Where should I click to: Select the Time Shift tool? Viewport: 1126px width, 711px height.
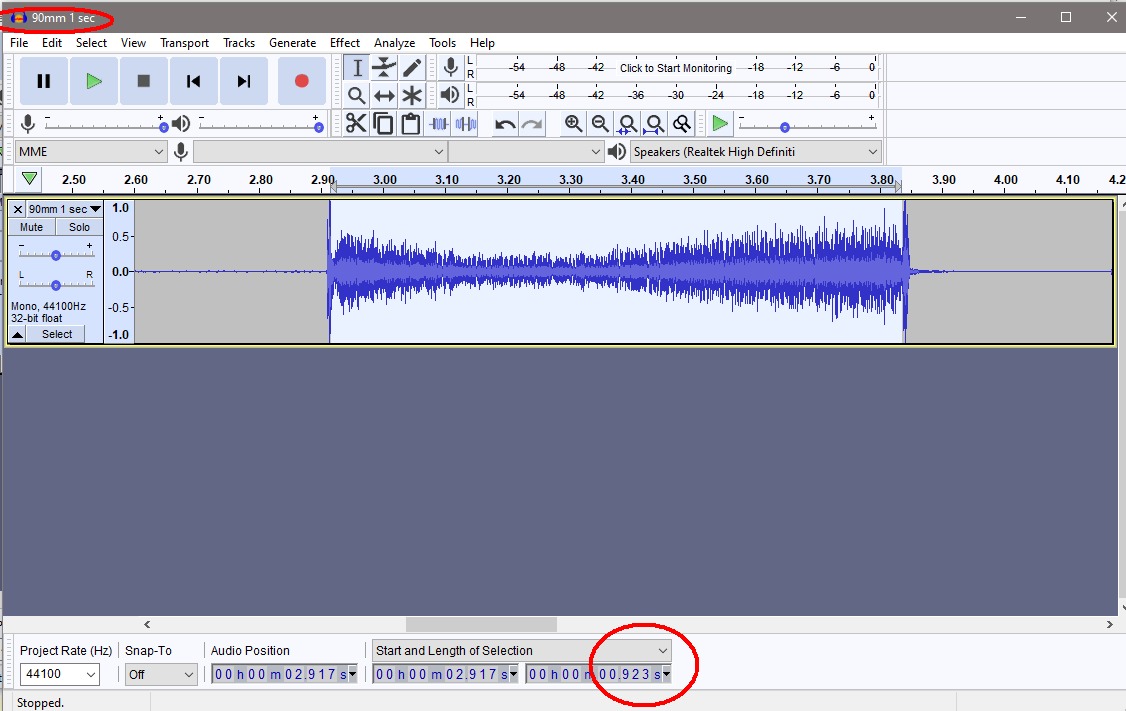coord(384,96)
